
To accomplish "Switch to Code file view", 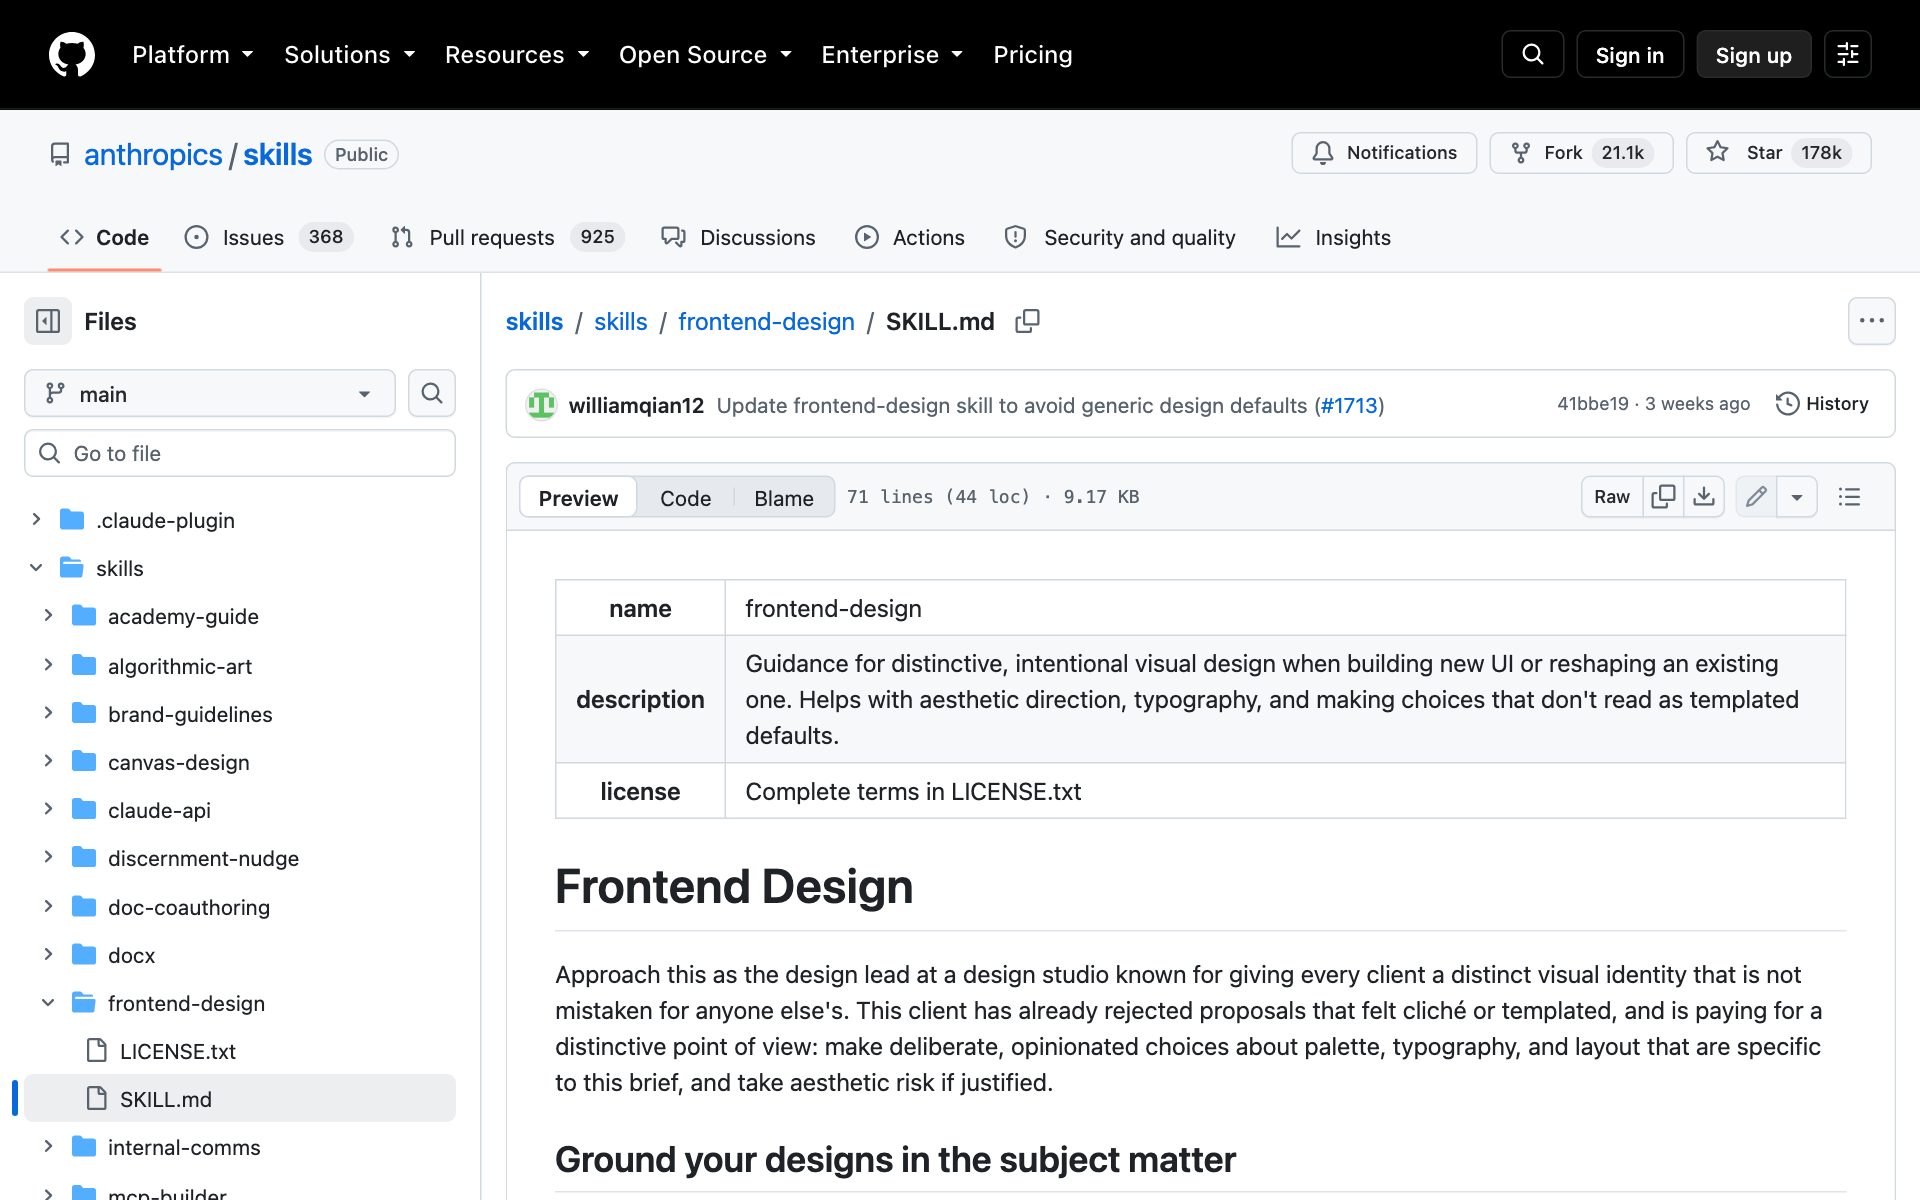I will (685, 497).
